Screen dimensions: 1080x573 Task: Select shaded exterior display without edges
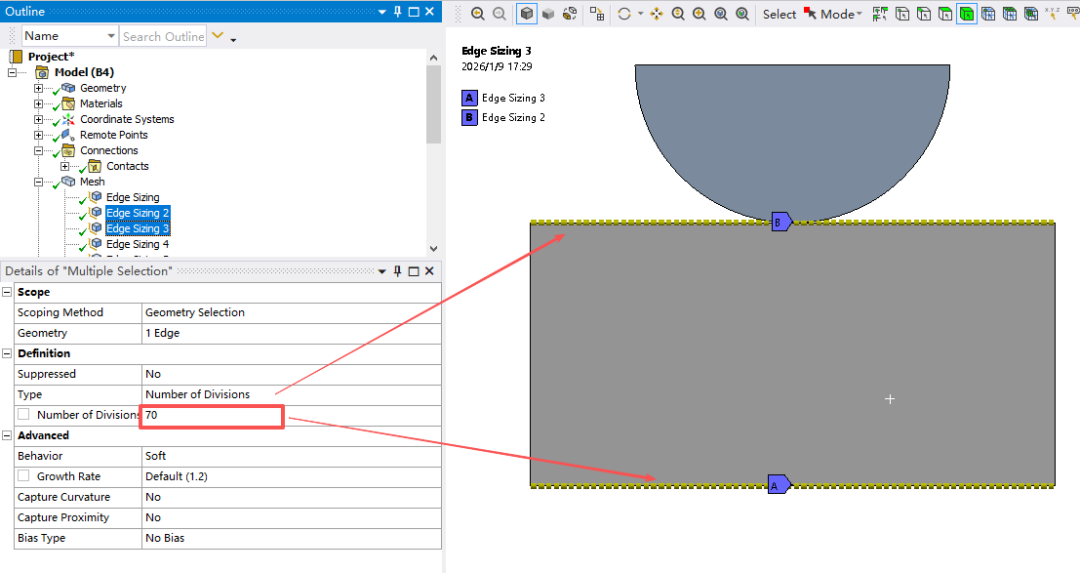point(548,14)
